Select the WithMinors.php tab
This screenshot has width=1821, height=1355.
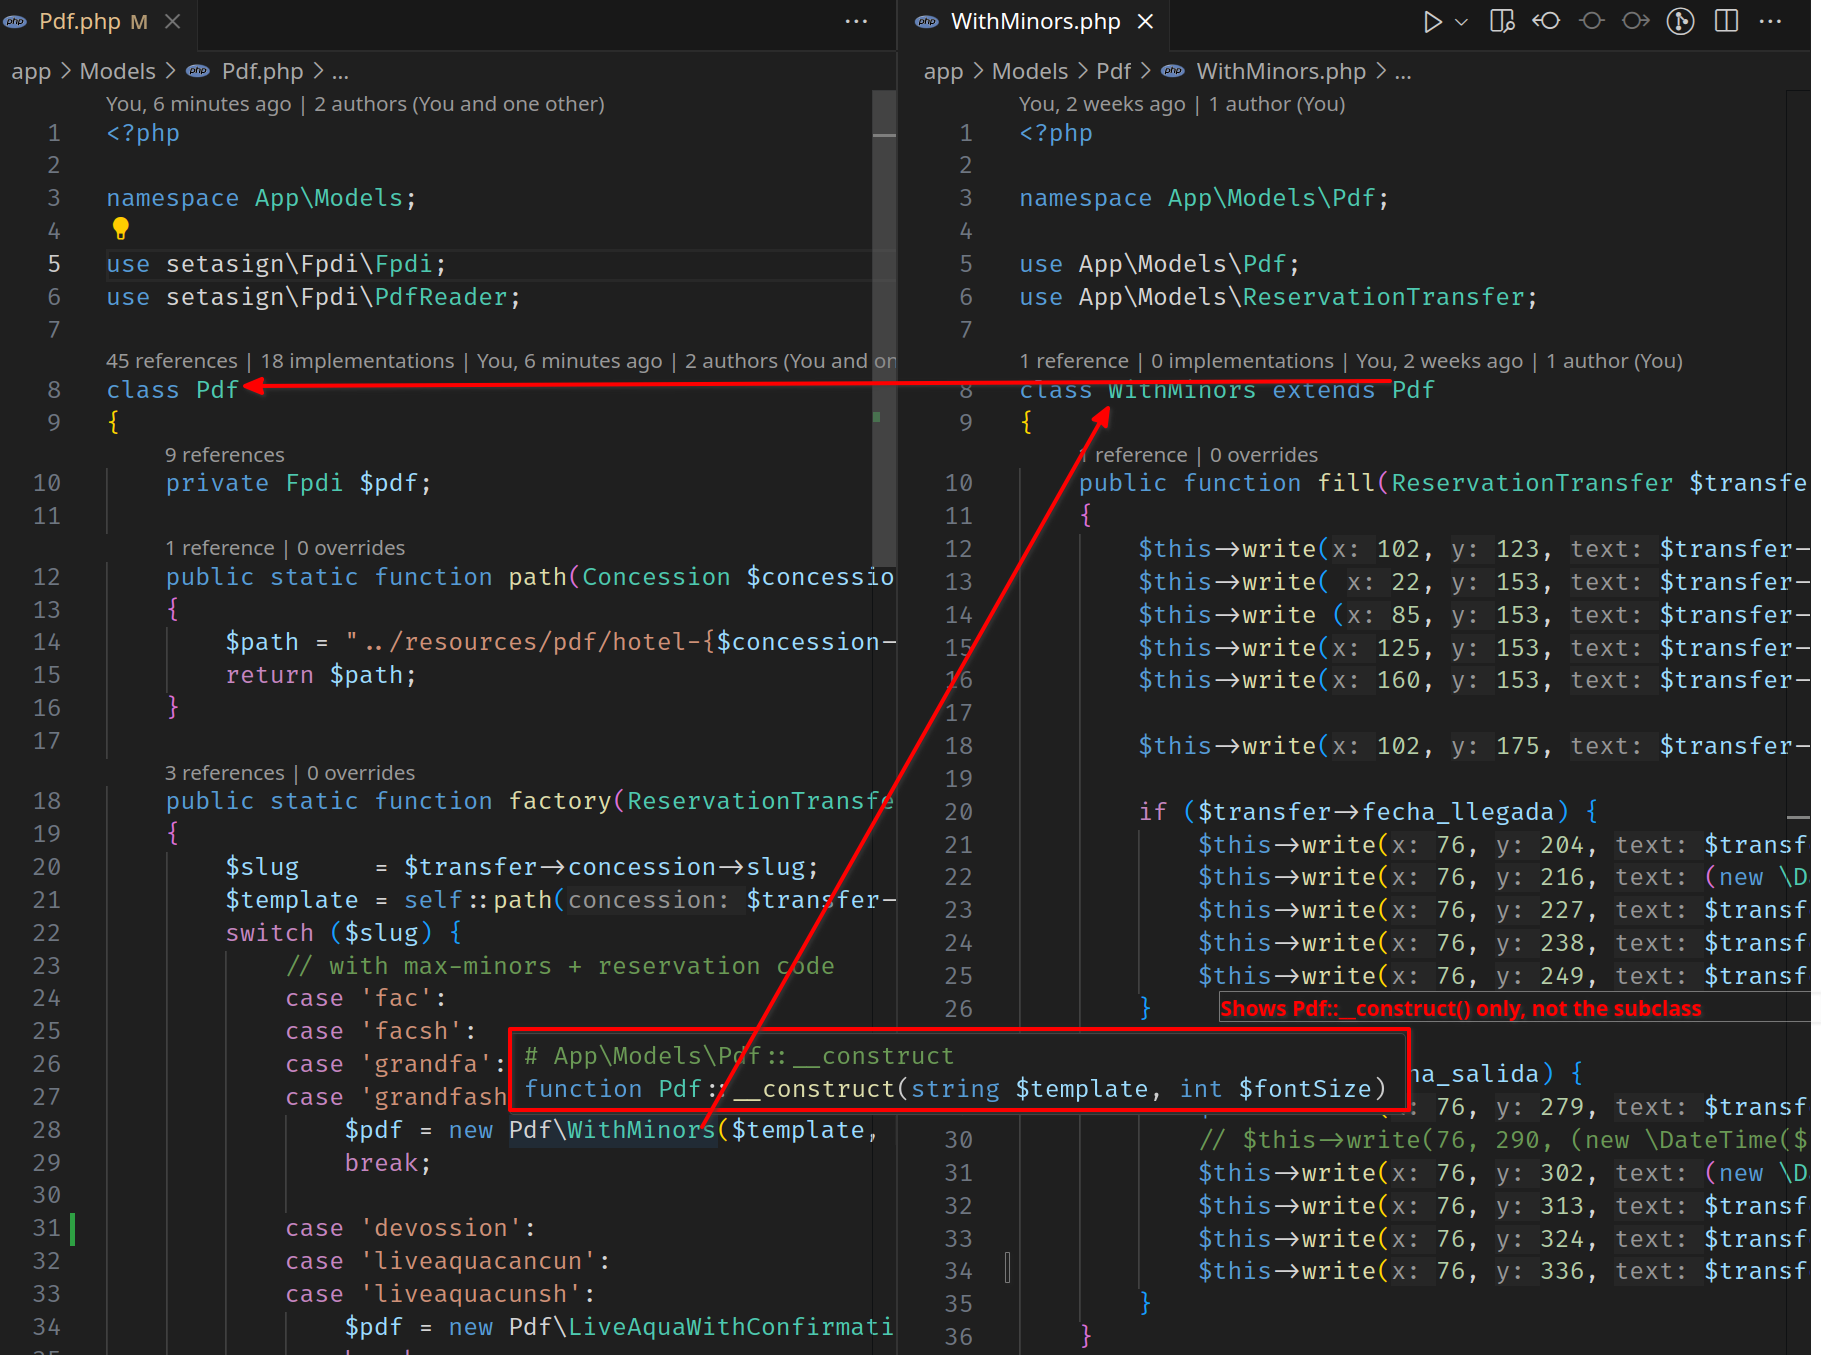point(1034,22)
